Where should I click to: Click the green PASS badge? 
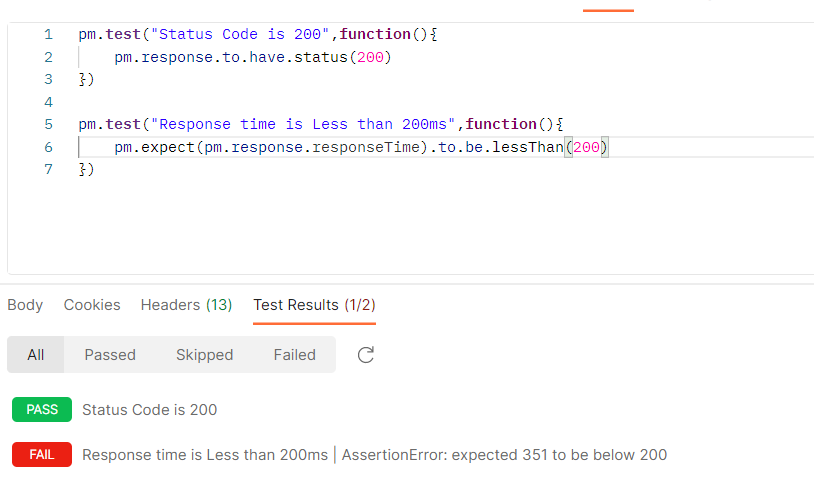pyautogui.click(x=42, y=409)
